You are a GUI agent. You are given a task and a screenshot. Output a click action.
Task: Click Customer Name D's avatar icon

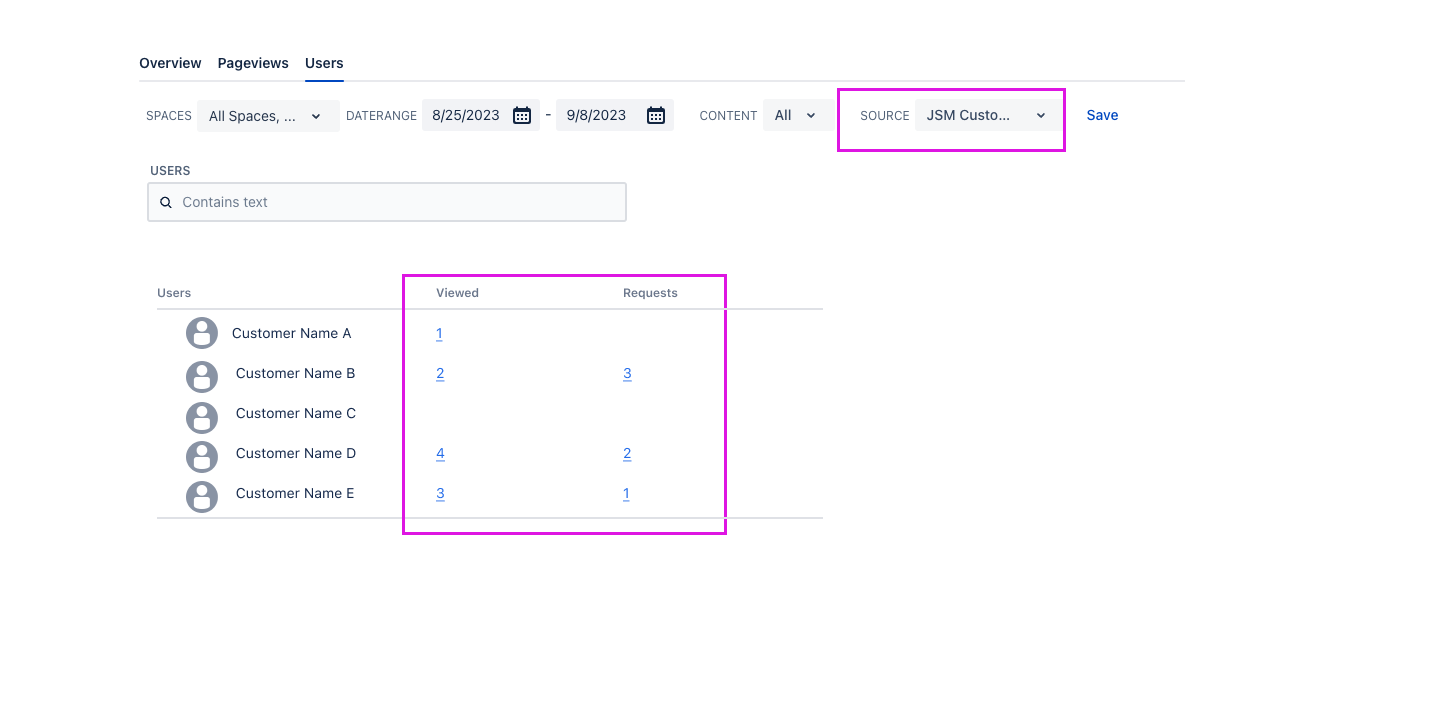coord(202,457)
